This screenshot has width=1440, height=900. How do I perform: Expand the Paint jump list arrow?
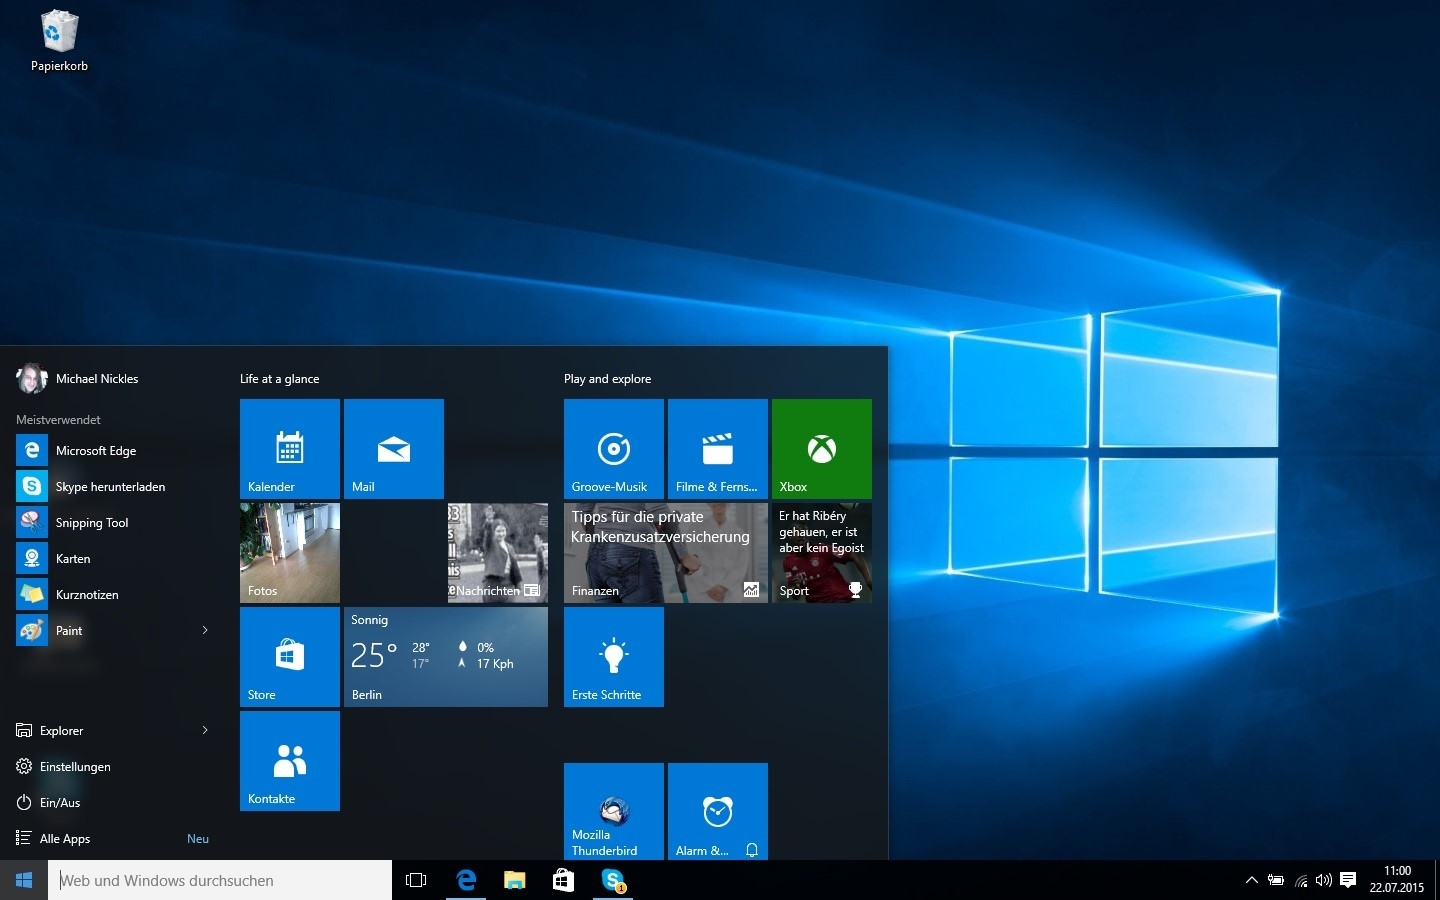click(x=205, y=630)
